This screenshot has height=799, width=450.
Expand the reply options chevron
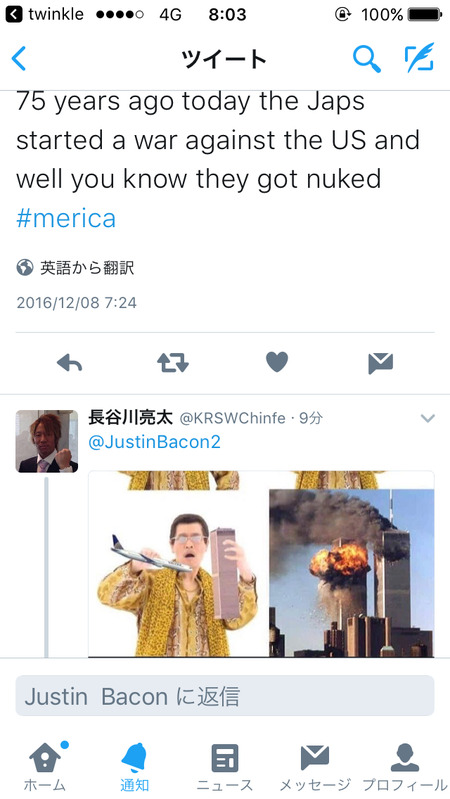point(428,418)
